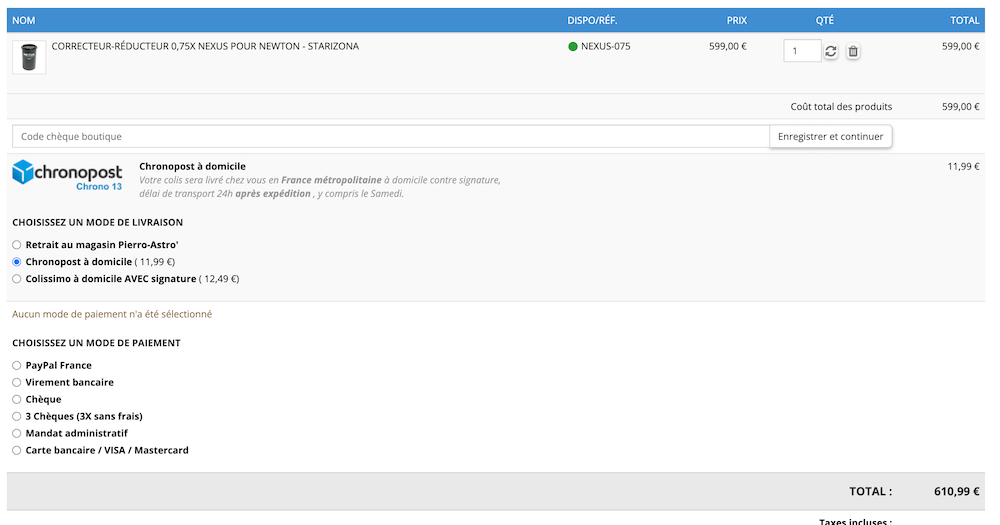Viewport: 1000px width, 525px height.
Task: Select Chronopost à domicile delivery option
Action: point(17,262)
